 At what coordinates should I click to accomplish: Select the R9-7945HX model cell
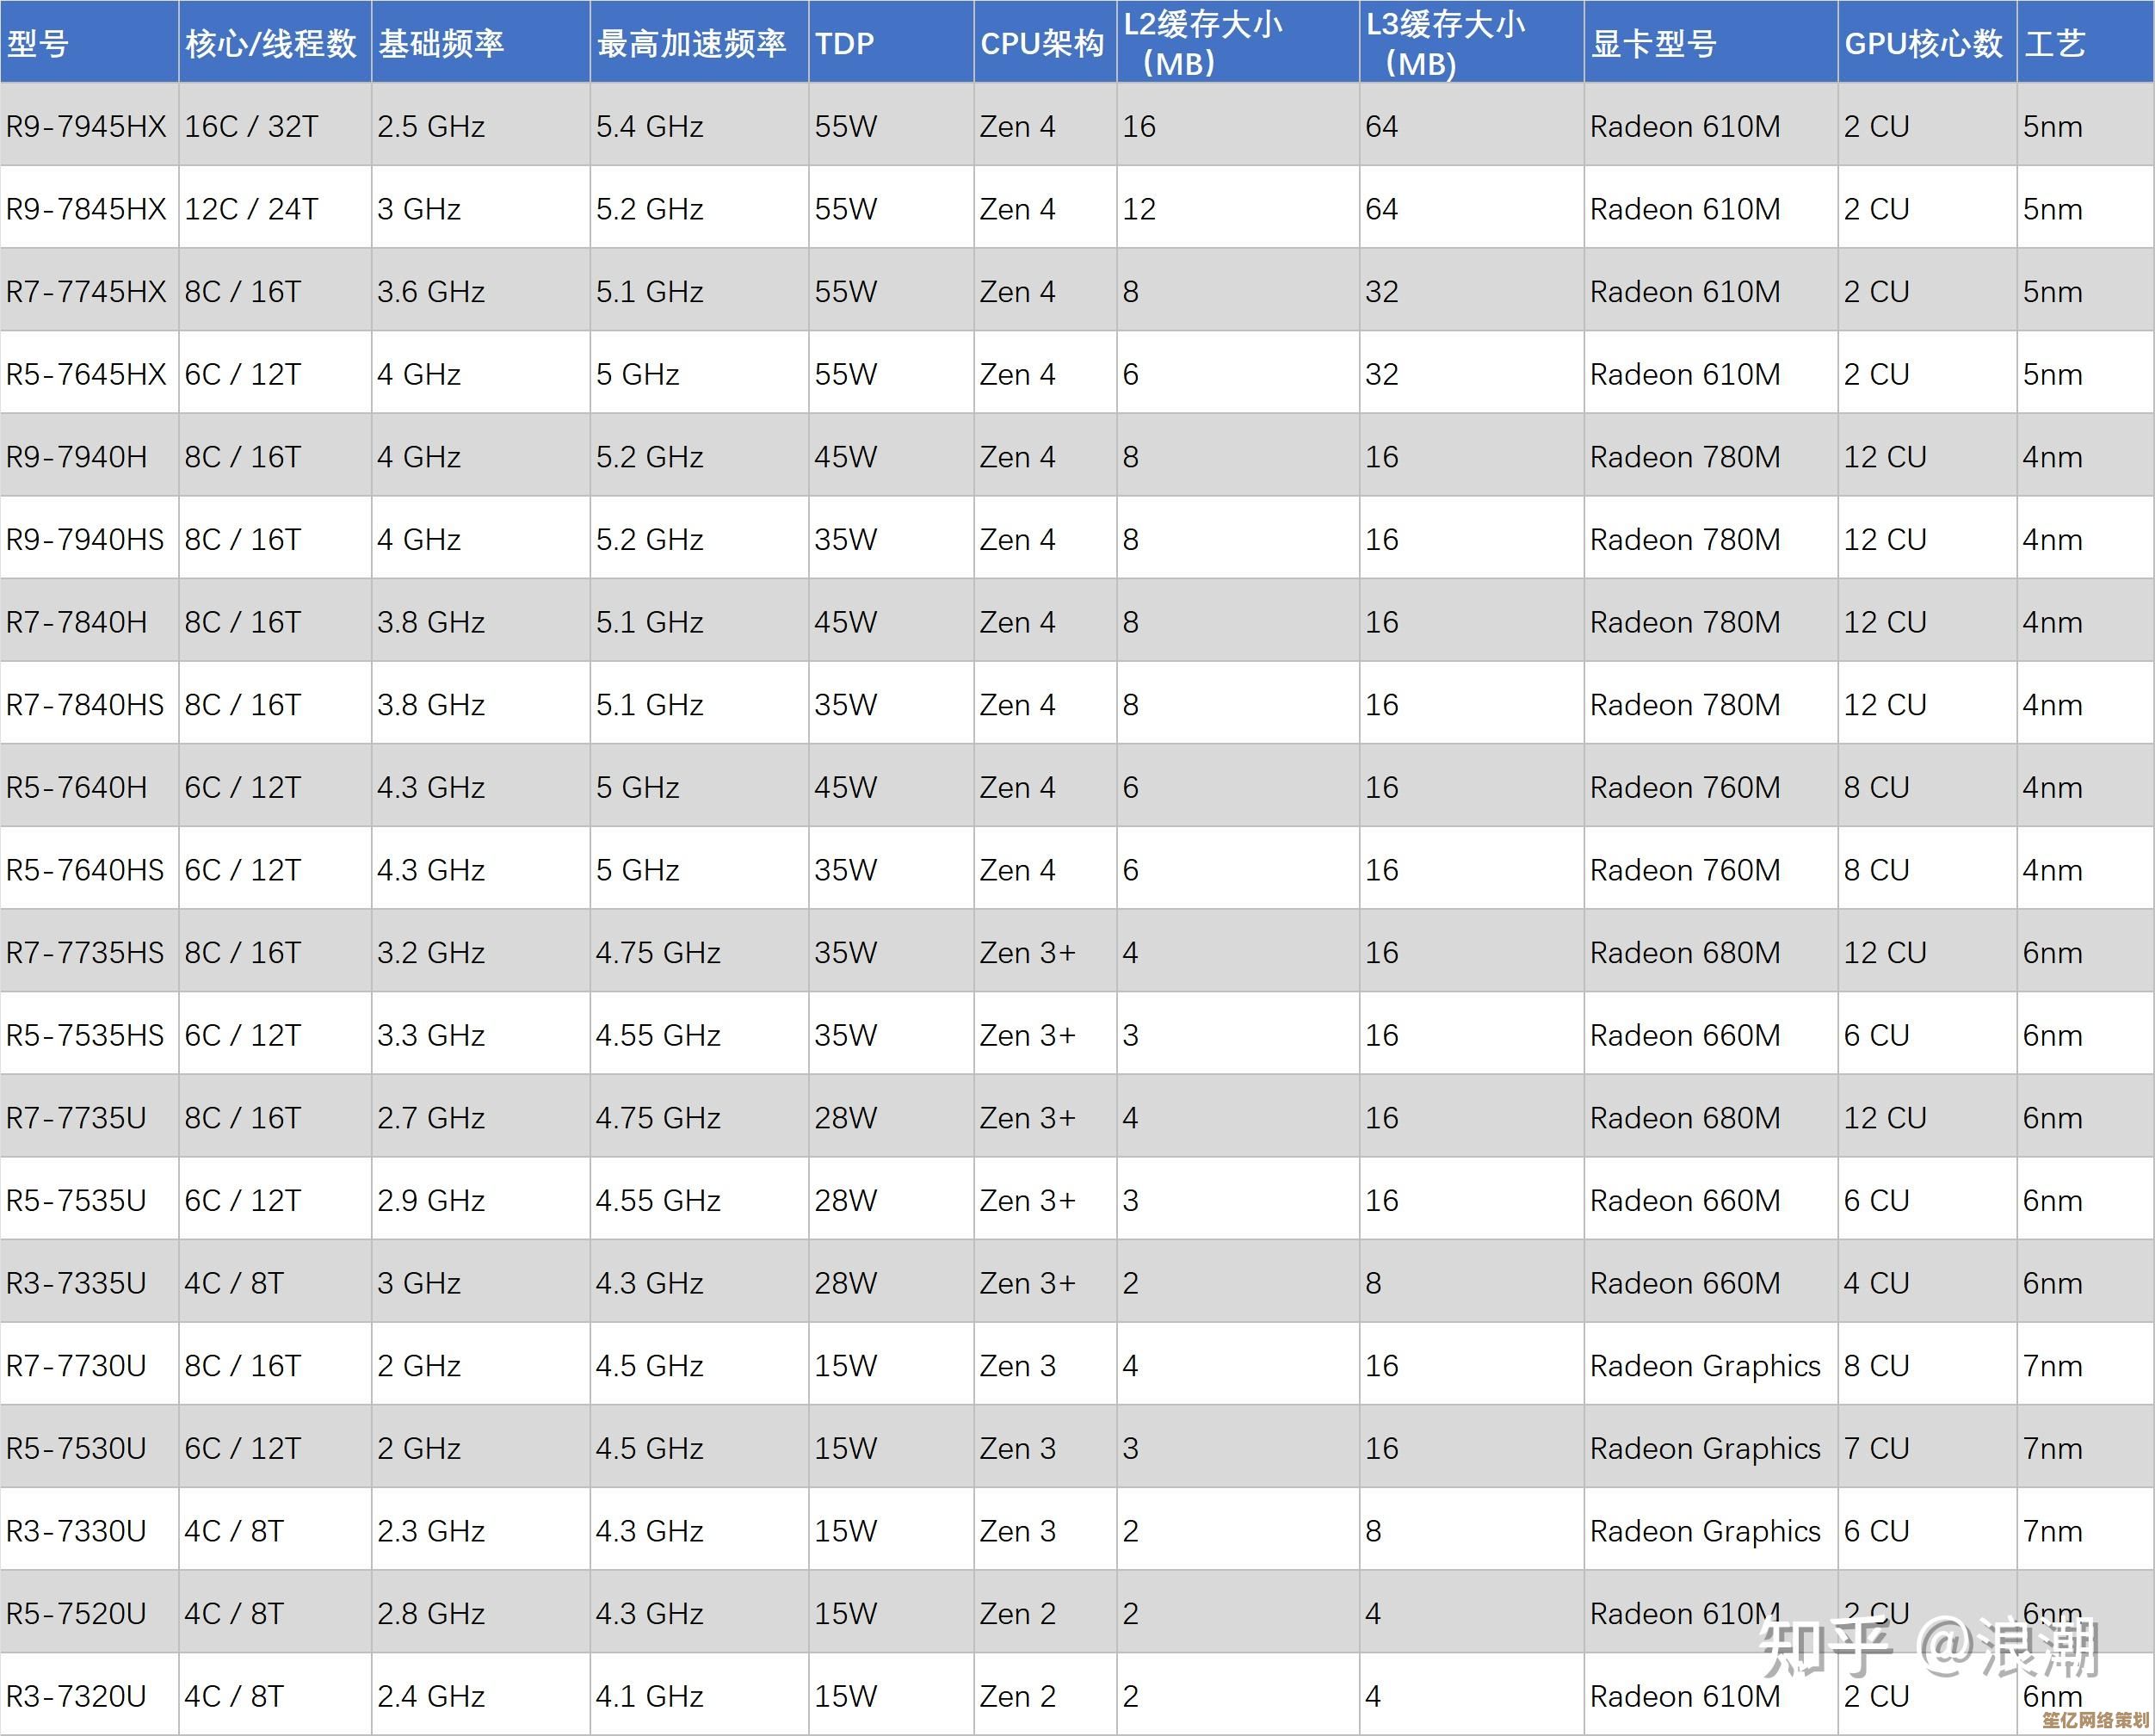click(x=86, y=126)
